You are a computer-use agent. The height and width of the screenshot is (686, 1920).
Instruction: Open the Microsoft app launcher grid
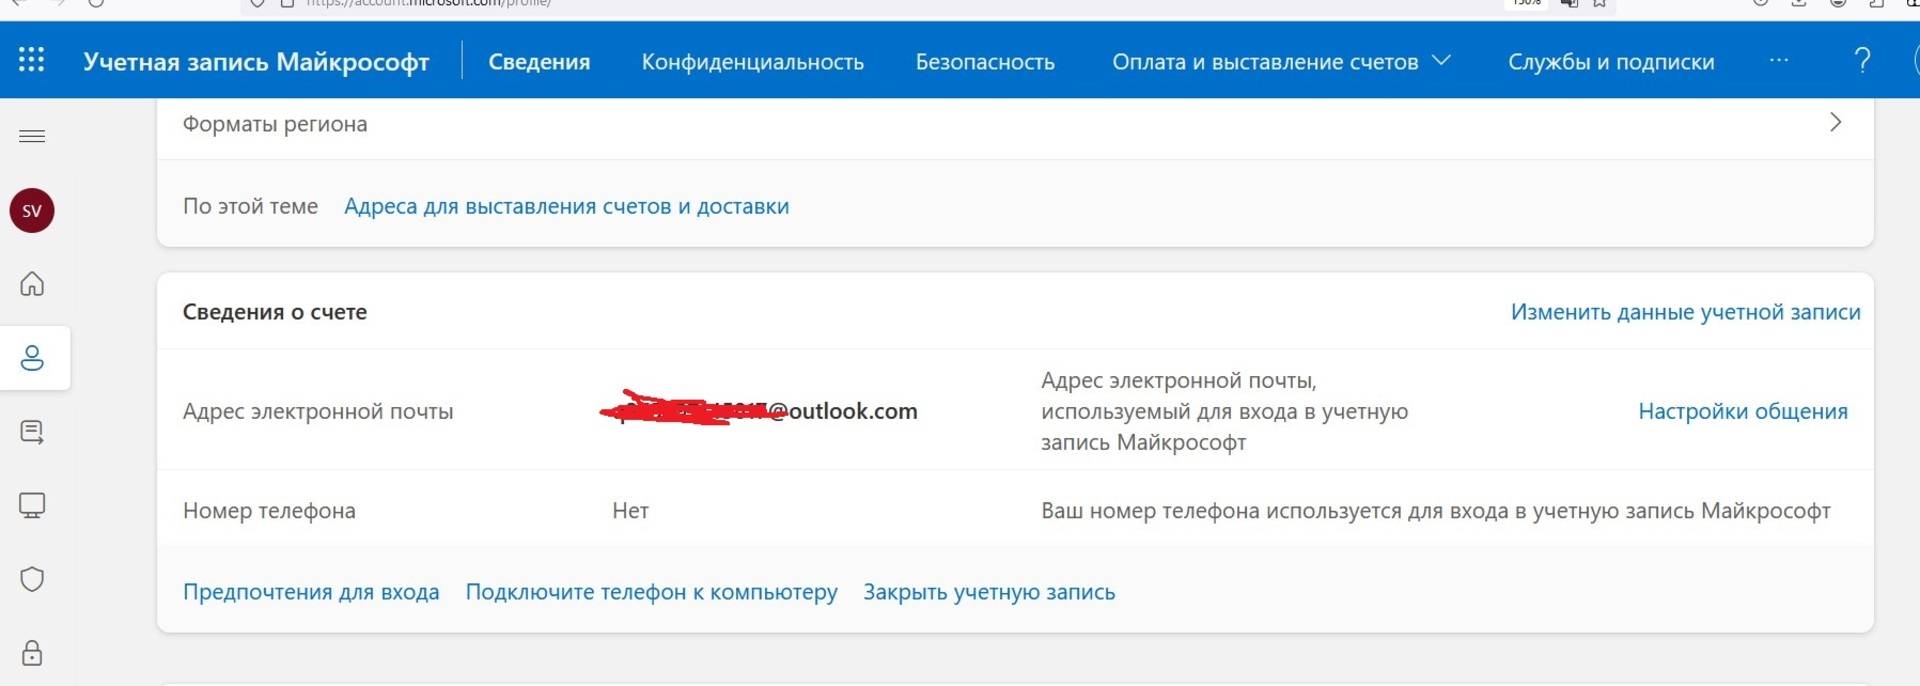pos(31,60)
